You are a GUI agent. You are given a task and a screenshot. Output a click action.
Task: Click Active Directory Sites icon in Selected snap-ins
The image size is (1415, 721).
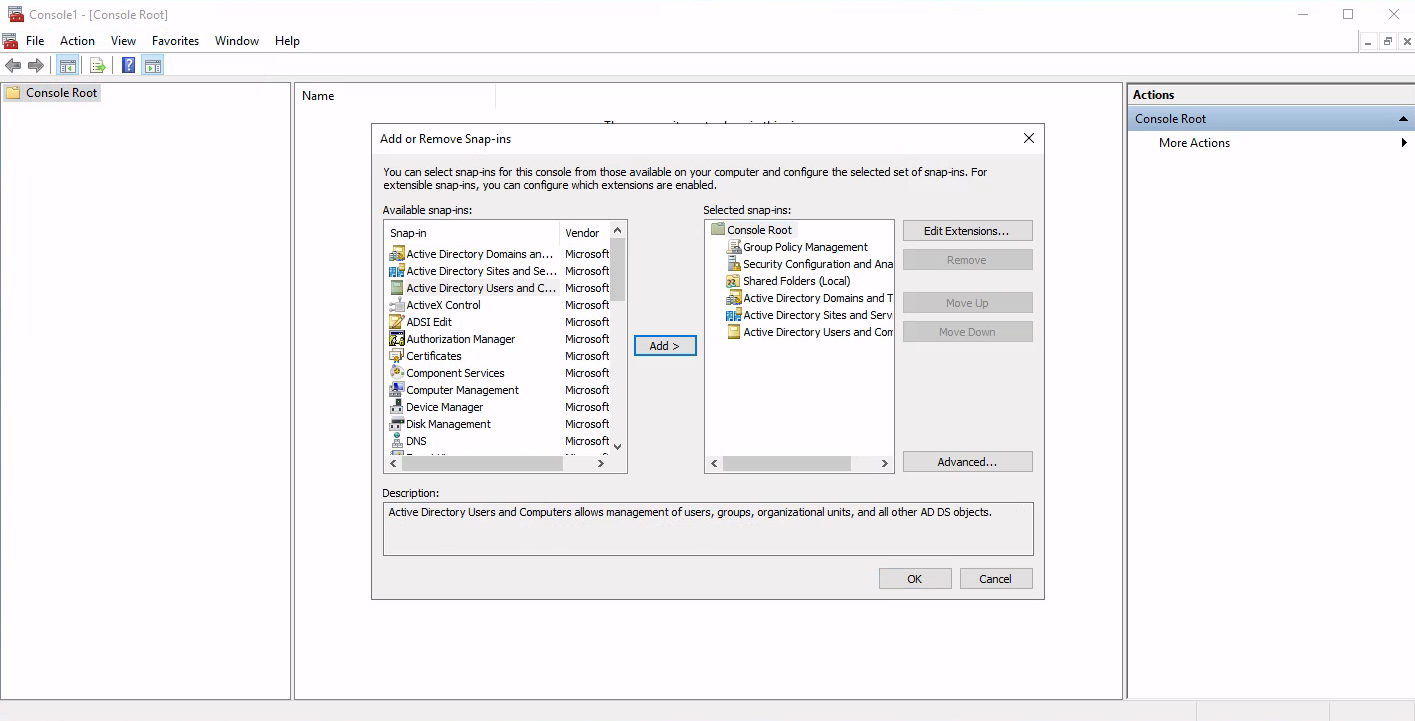click(734, 315)
